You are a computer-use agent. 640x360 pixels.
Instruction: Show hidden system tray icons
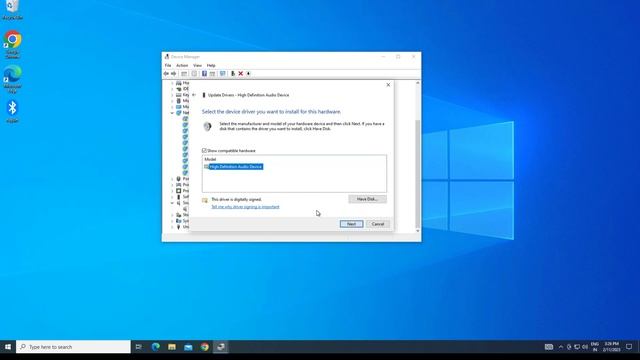click(561, 347)
